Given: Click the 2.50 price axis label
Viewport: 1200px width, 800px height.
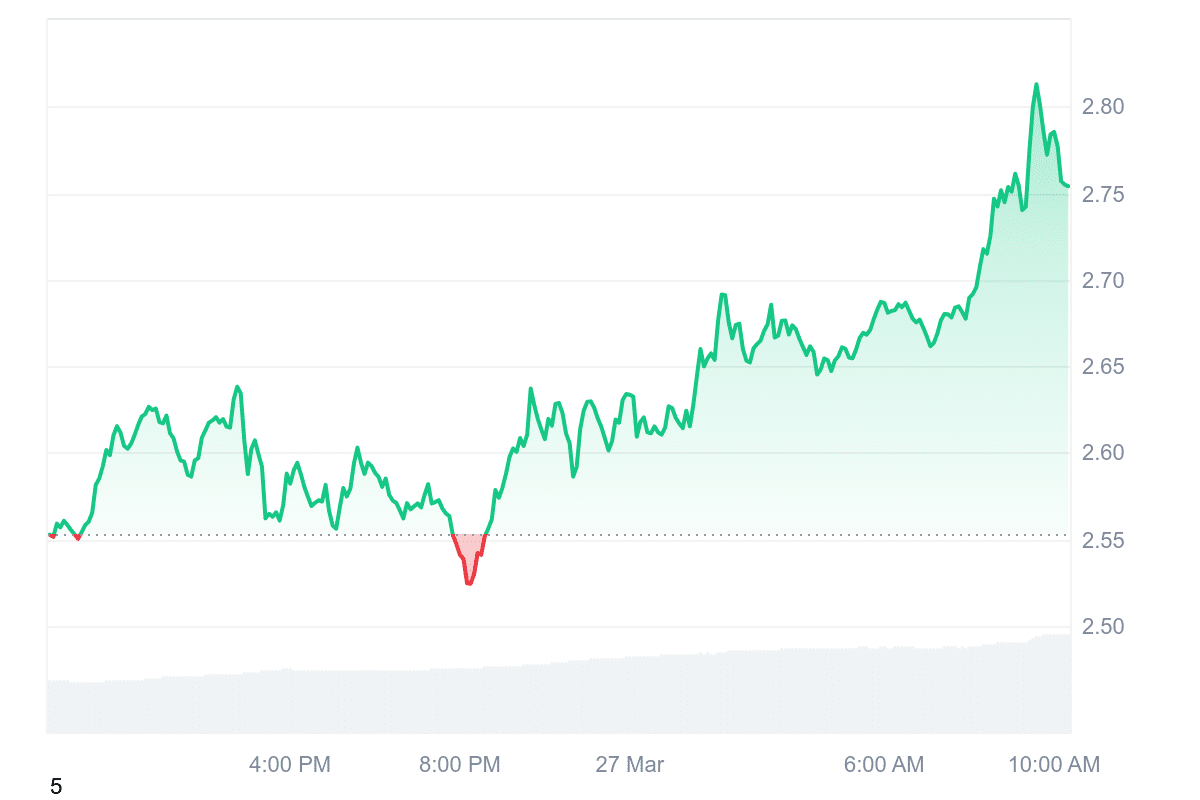Looking at the screenshot, I should tap(1104, 627).
